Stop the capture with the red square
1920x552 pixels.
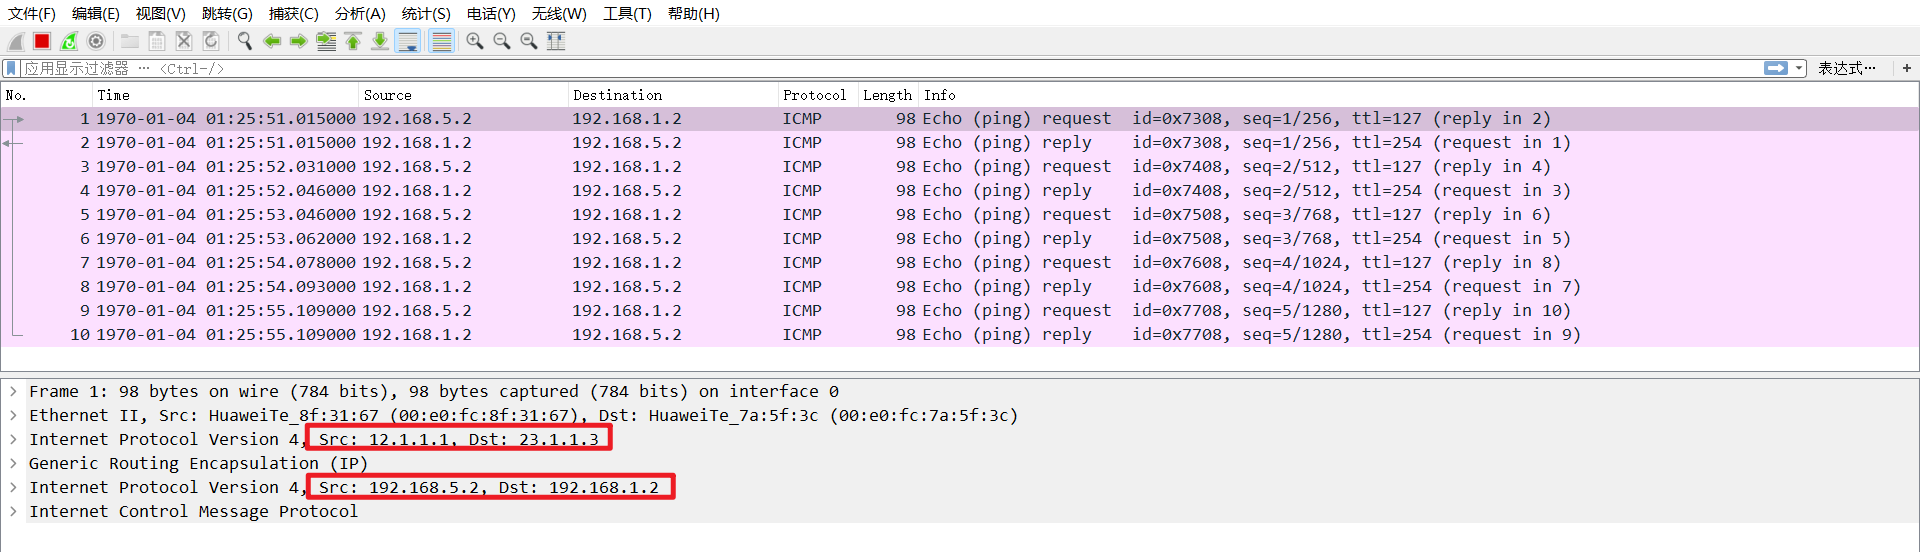[x=42, y=41]
